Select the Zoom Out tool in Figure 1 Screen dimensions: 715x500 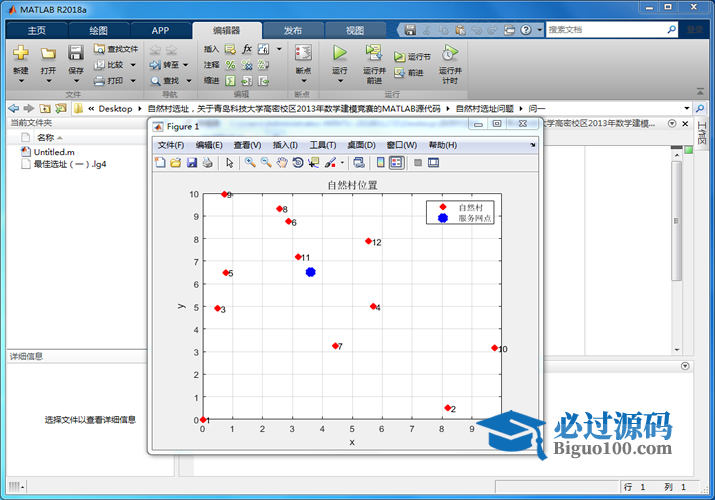click(x=266, y=163)
